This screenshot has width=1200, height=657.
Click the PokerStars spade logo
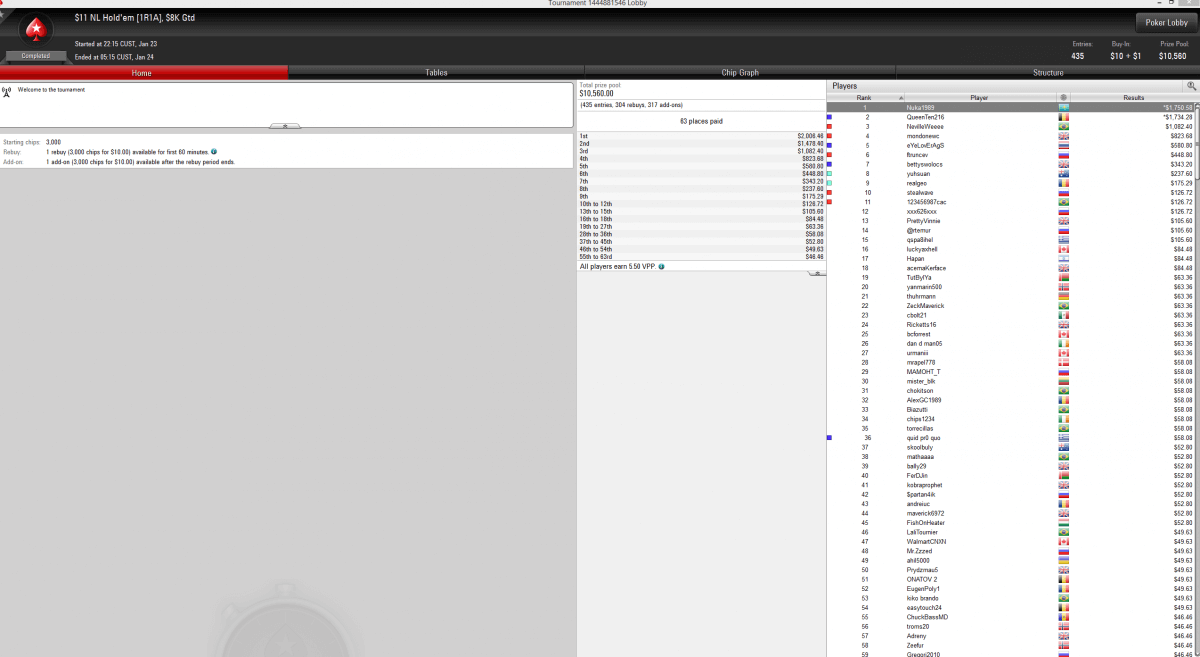click(37, 29)
